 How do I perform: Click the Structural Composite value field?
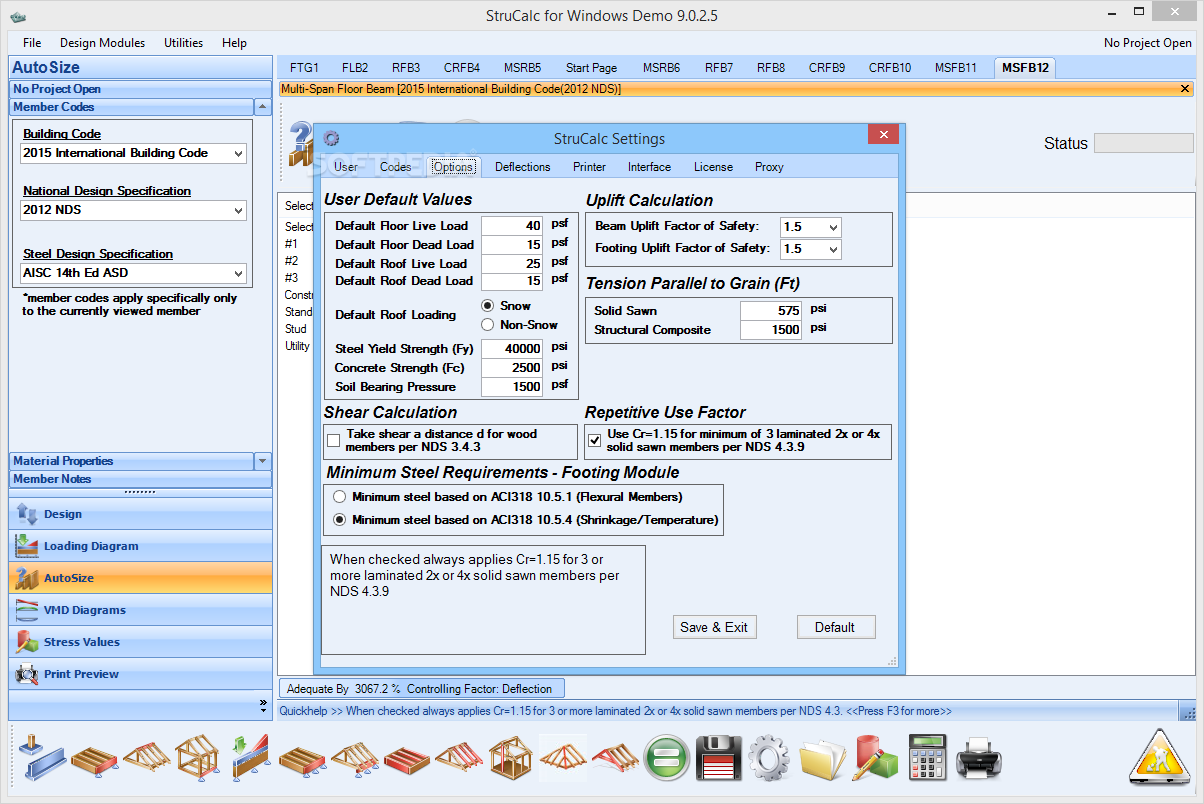point(770,330)
